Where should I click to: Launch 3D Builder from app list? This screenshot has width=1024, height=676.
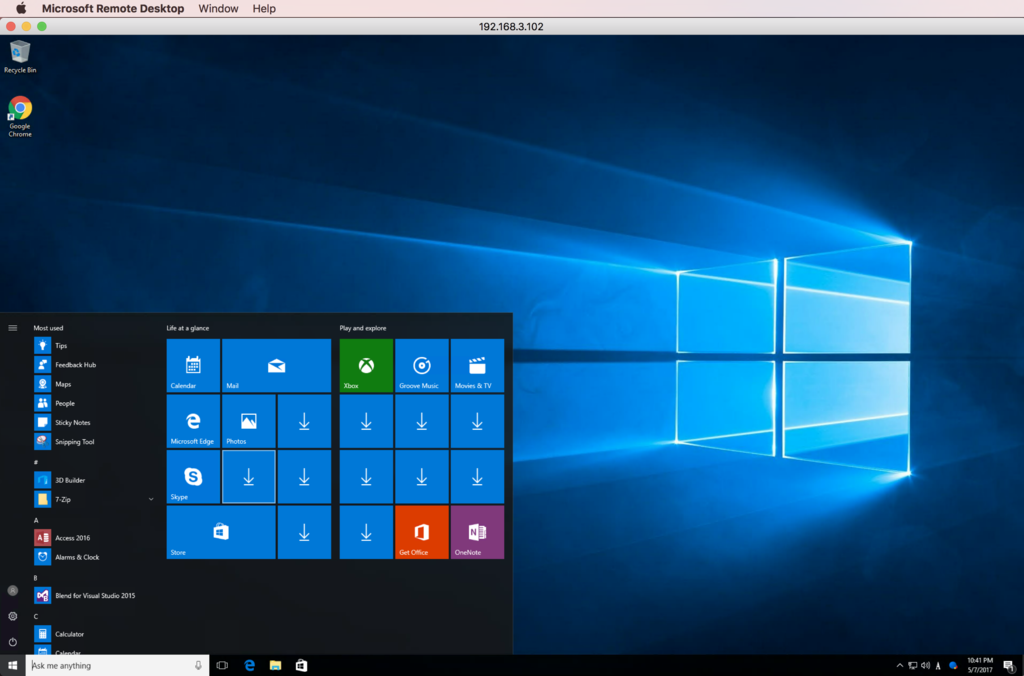(95, 480)
